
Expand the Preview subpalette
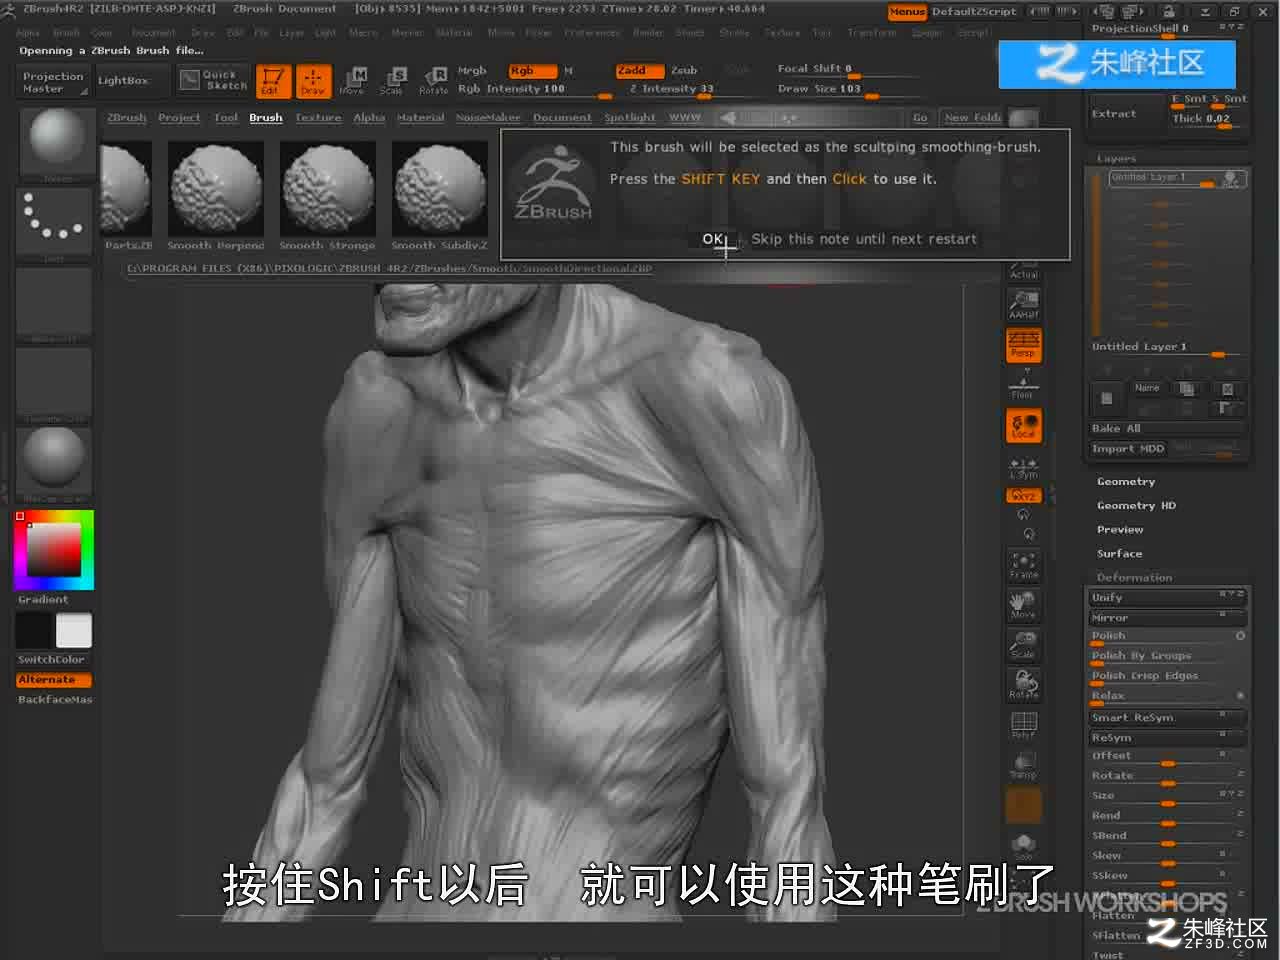tap(1120, 530)
